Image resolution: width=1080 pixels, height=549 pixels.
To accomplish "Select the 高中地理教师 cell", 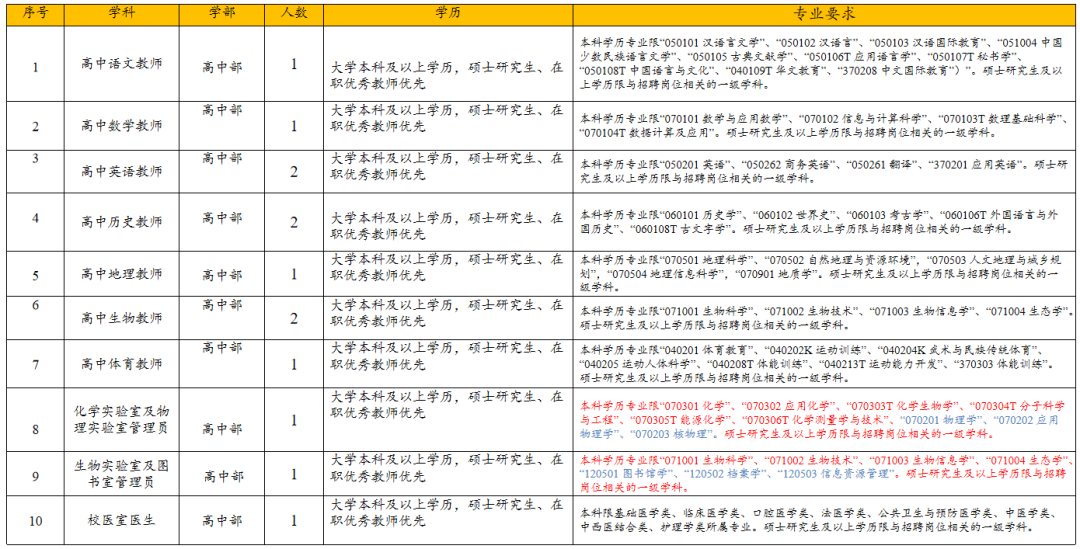I will [x=121, y=273].
